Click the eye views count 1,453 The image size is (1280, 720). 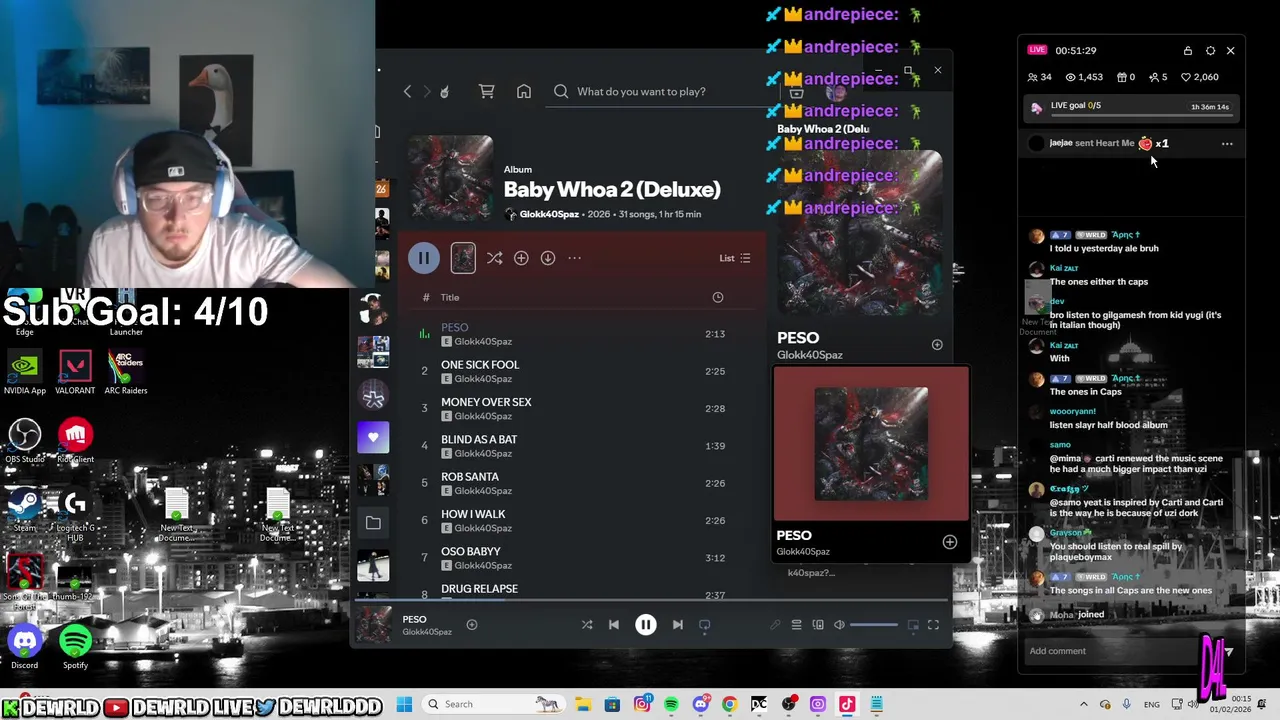pos(1084,77)
